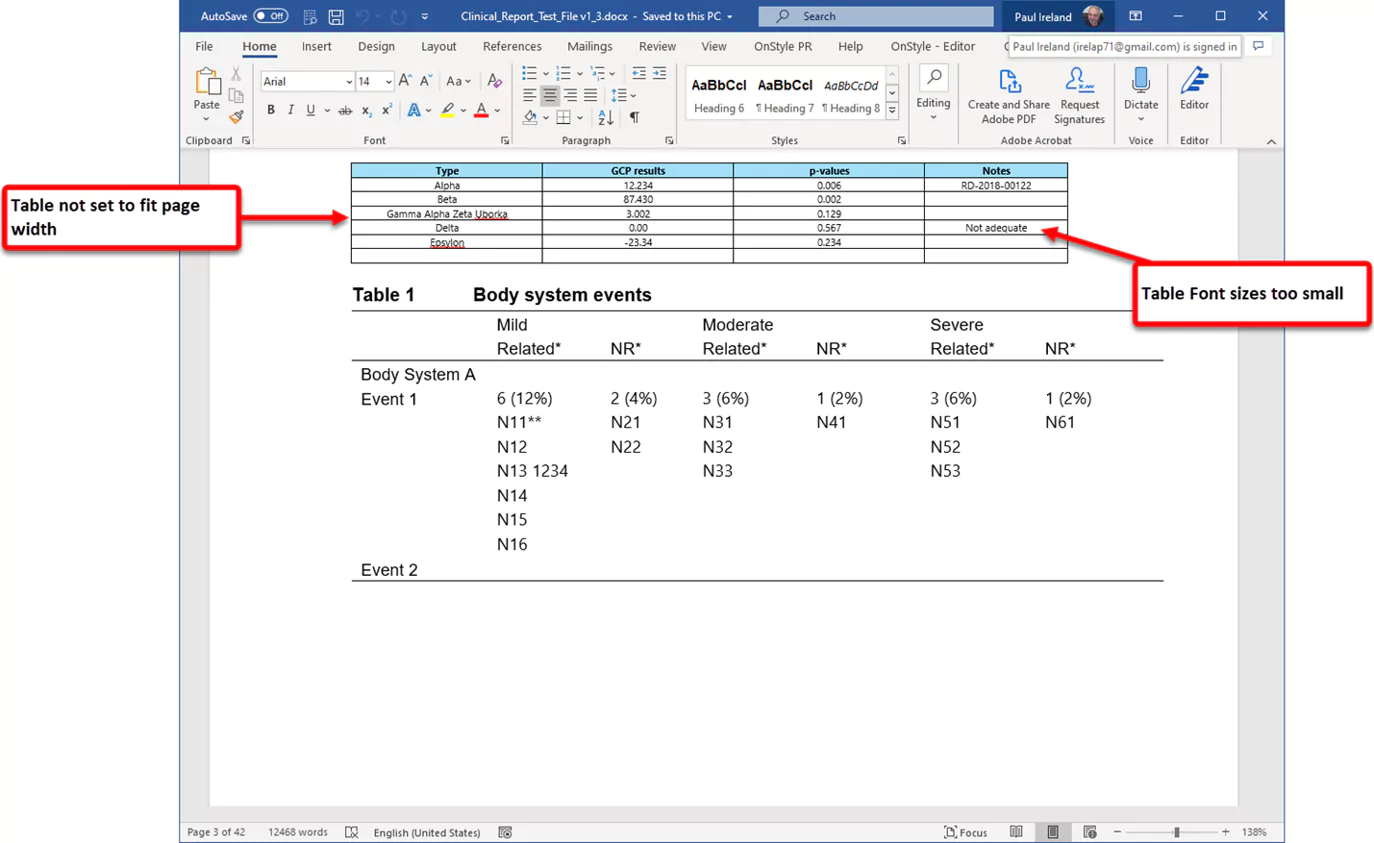Screen dimensions: 1374x843
Task: Open the File menu tab
Action: pos(204,46)
